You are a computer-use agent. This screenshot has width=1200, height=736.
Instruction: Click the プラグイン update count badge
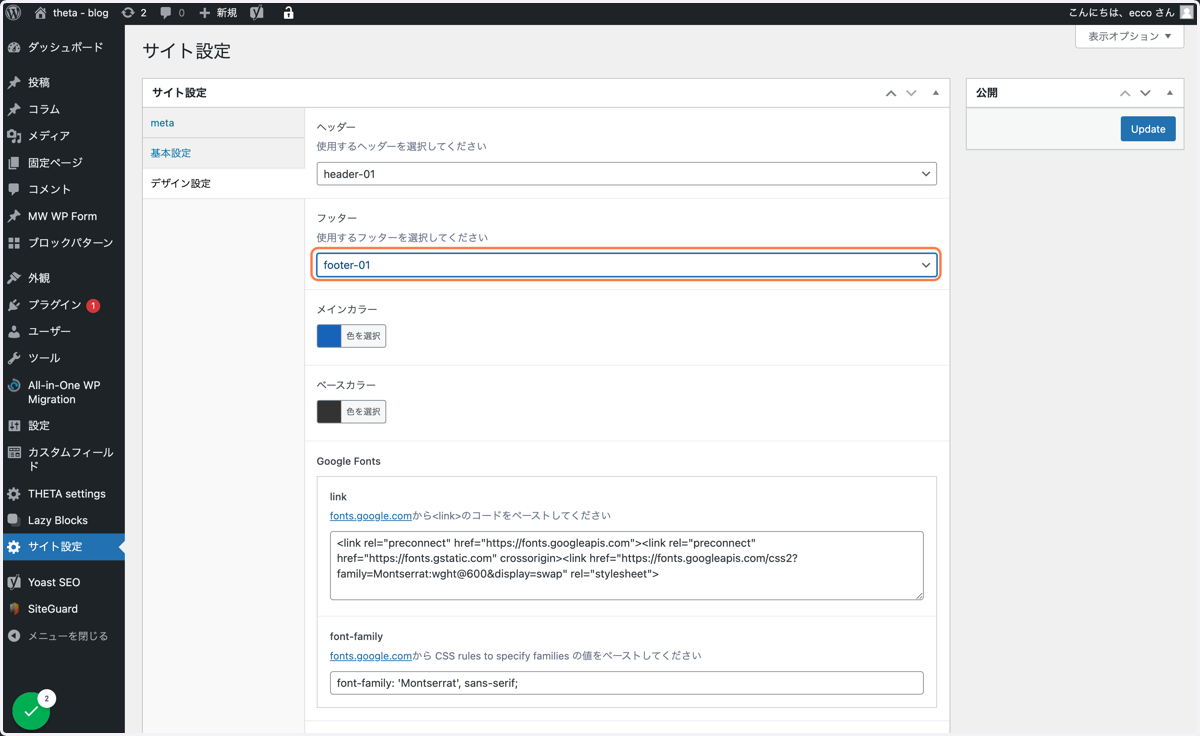coord(93,306)
